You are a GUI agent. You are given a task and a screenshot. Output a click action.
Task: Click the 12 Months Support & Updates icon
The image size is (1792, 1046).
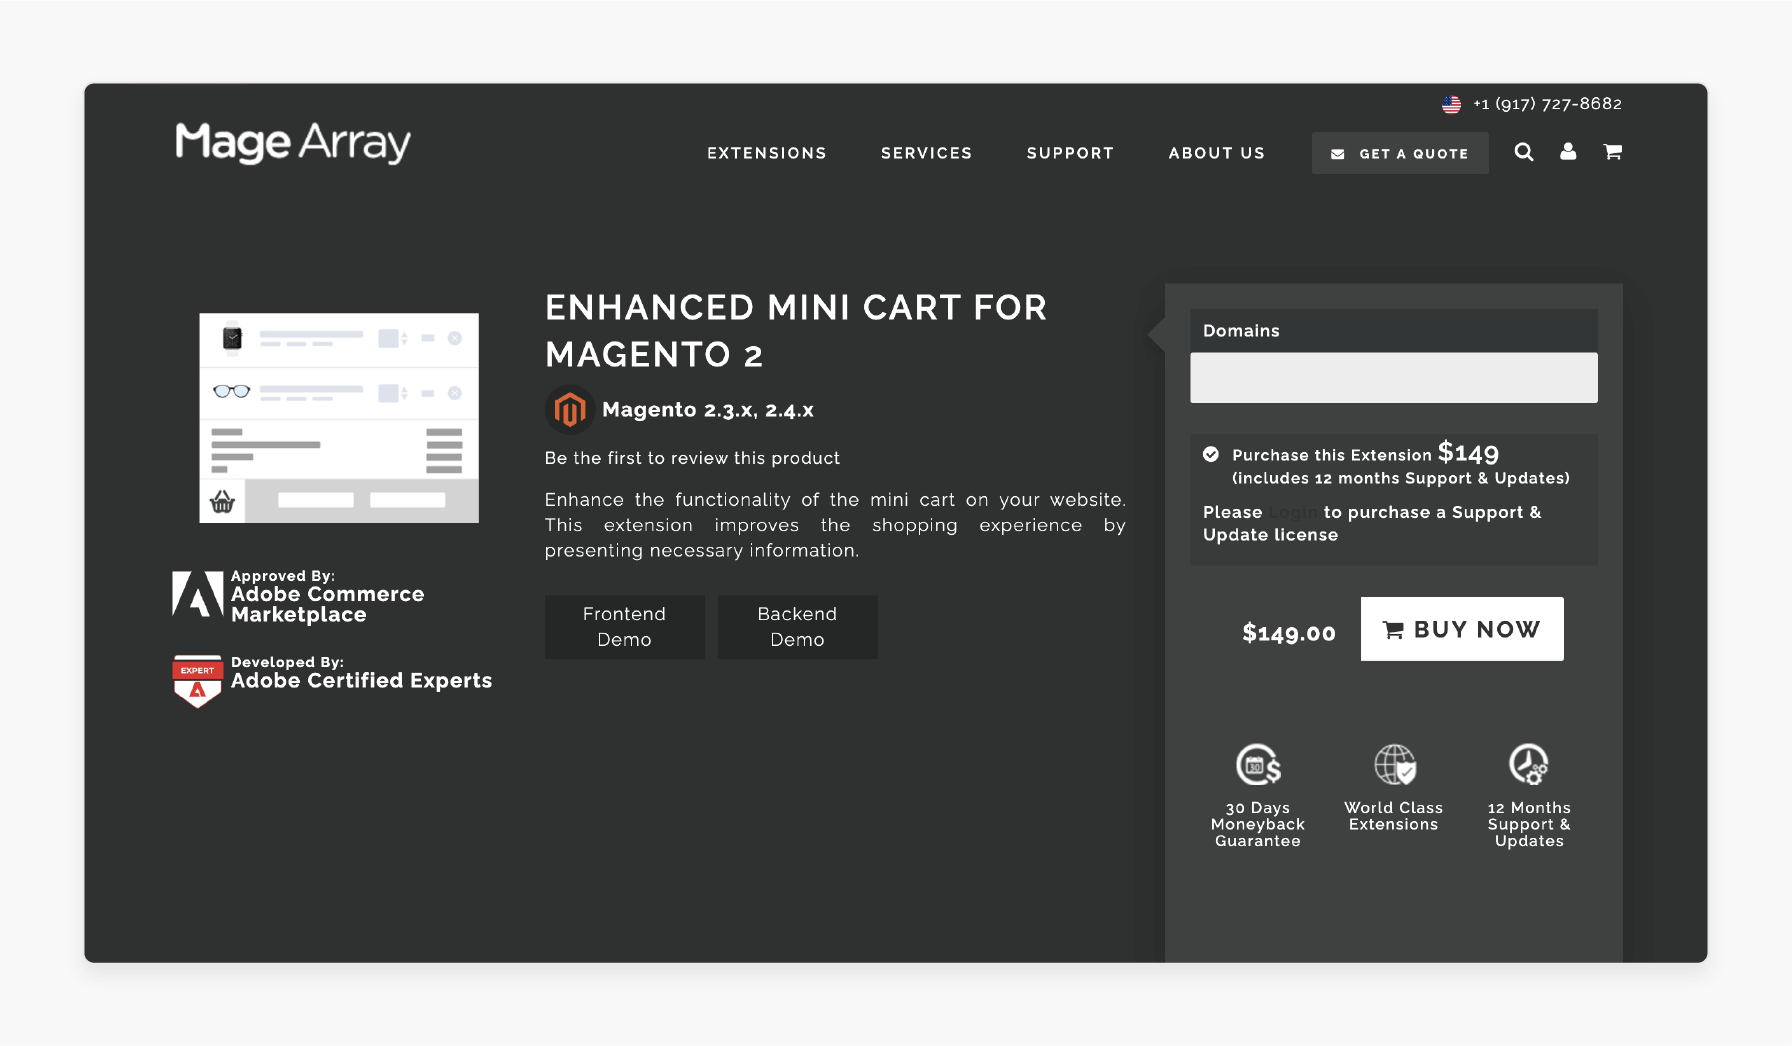[1529, 765]
